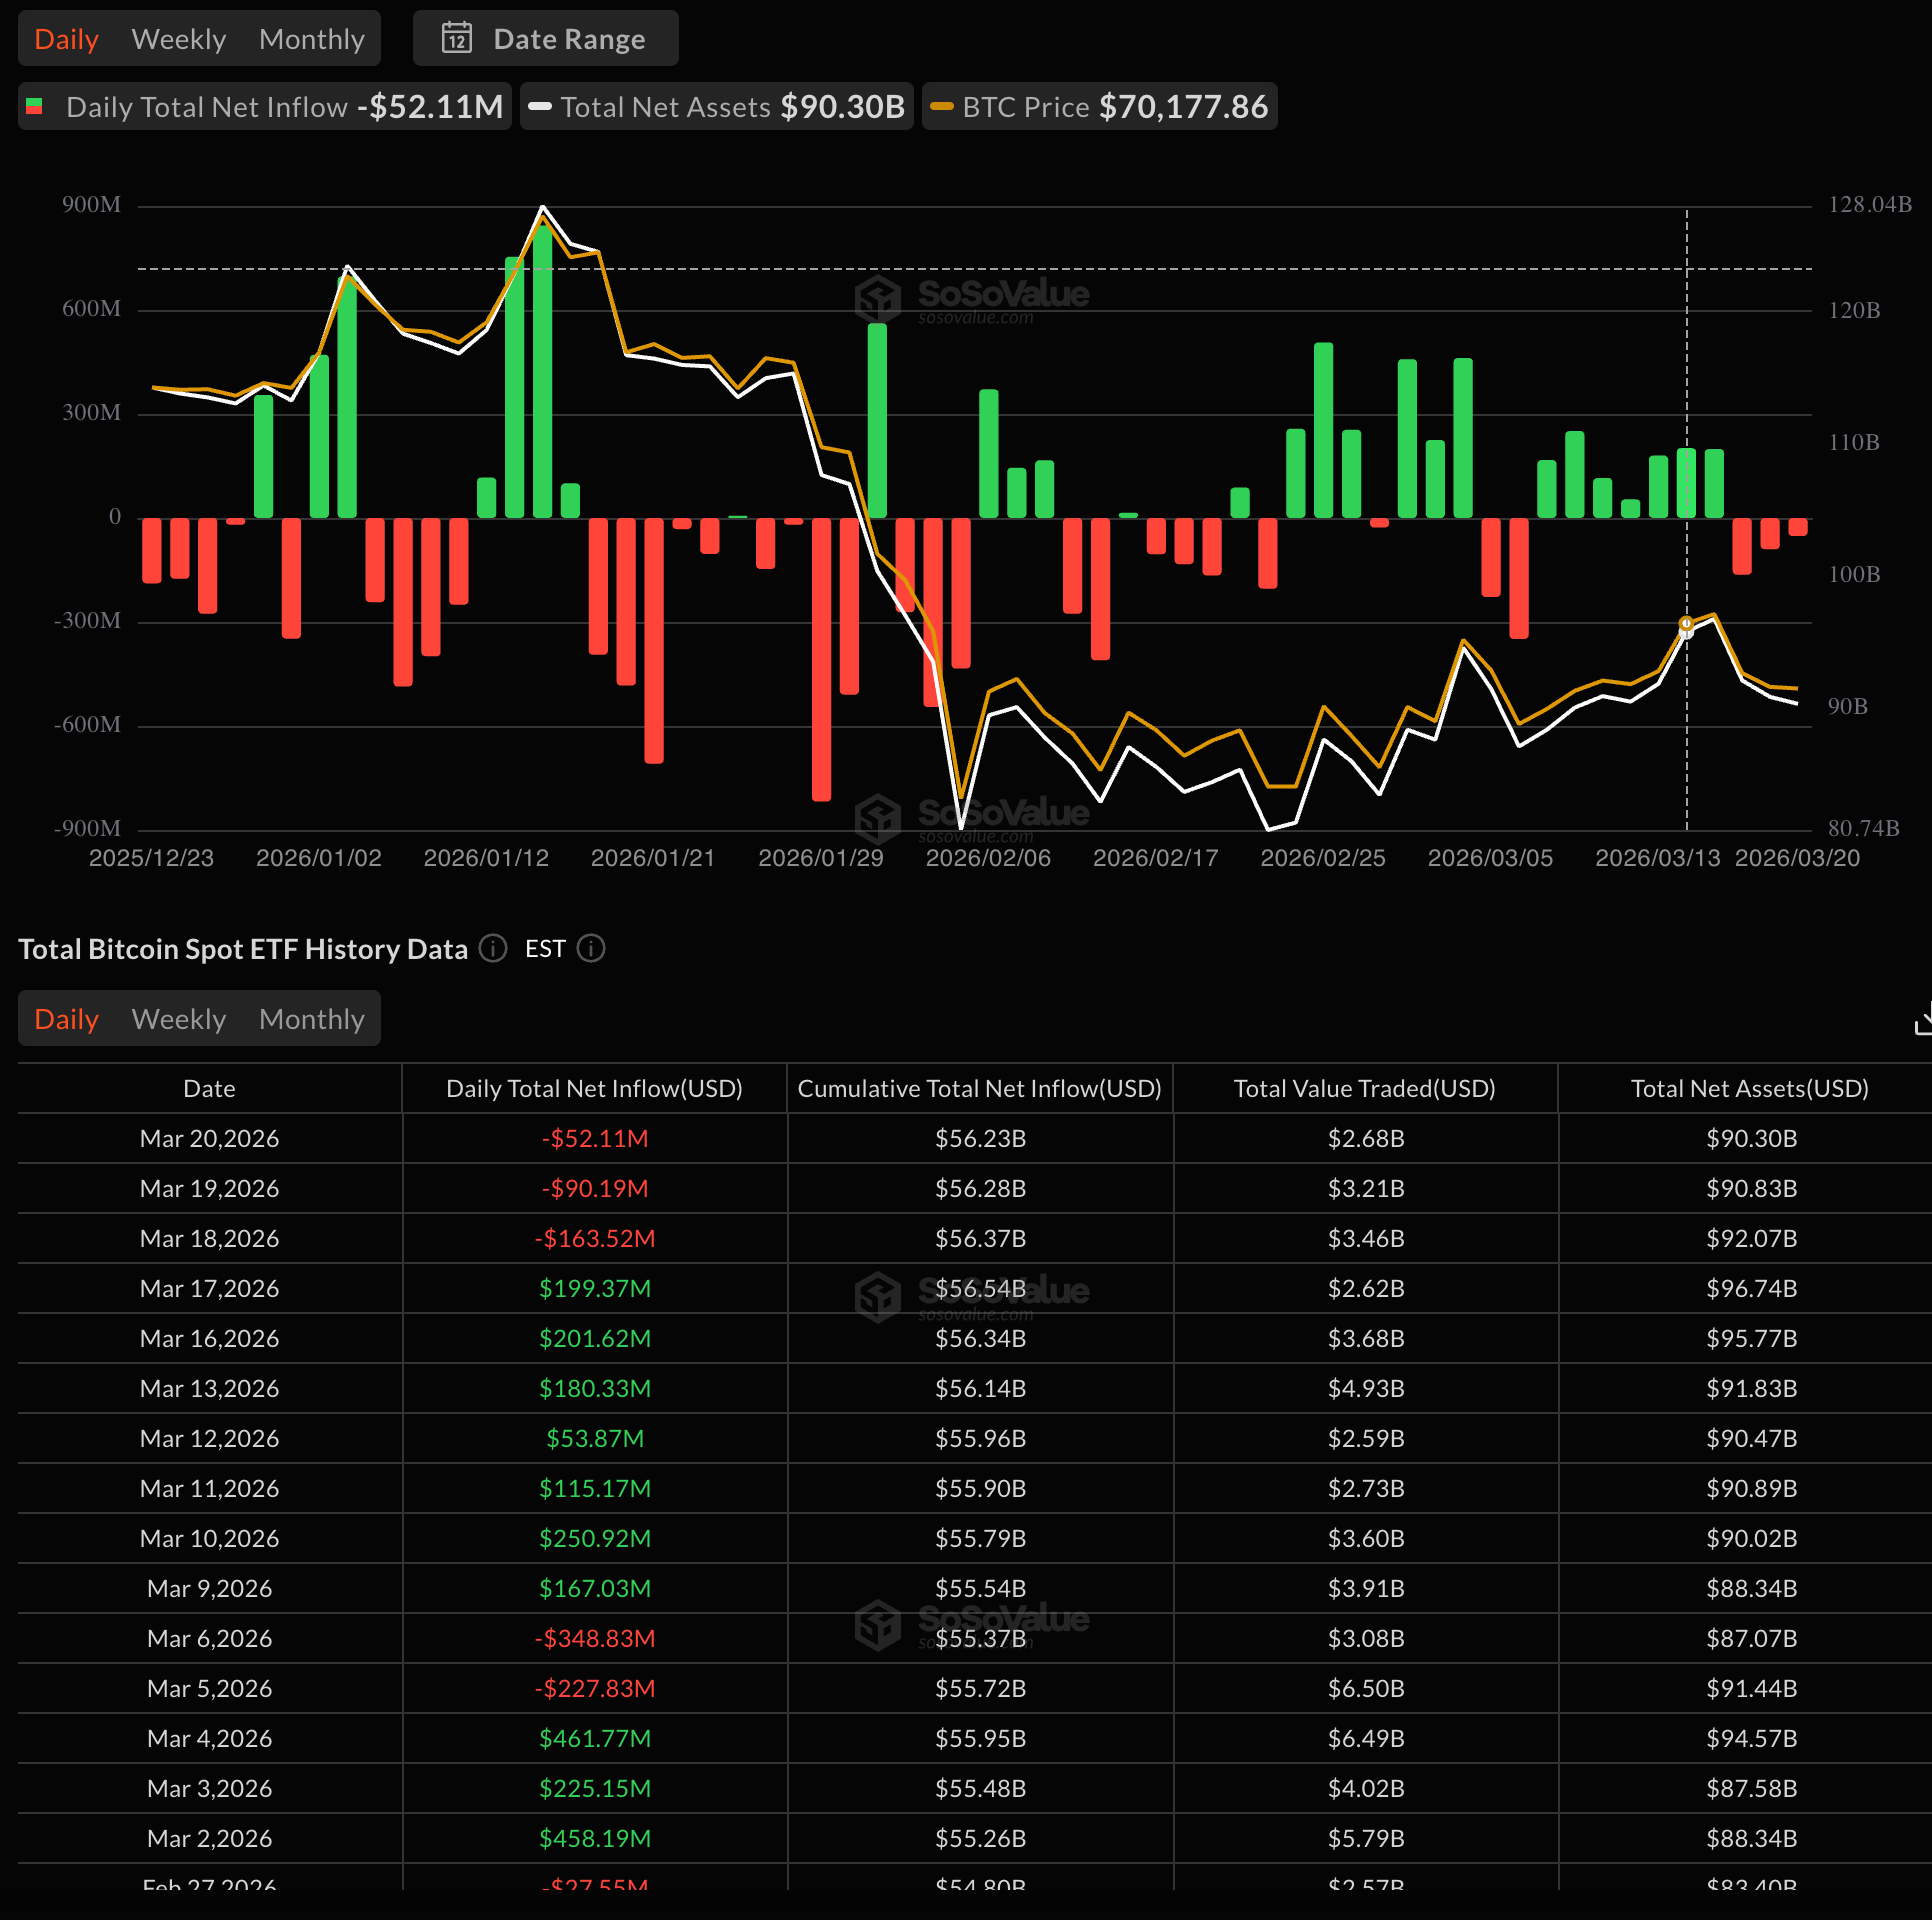Select Monthly tab in history table

click(x=312, y=1019)
